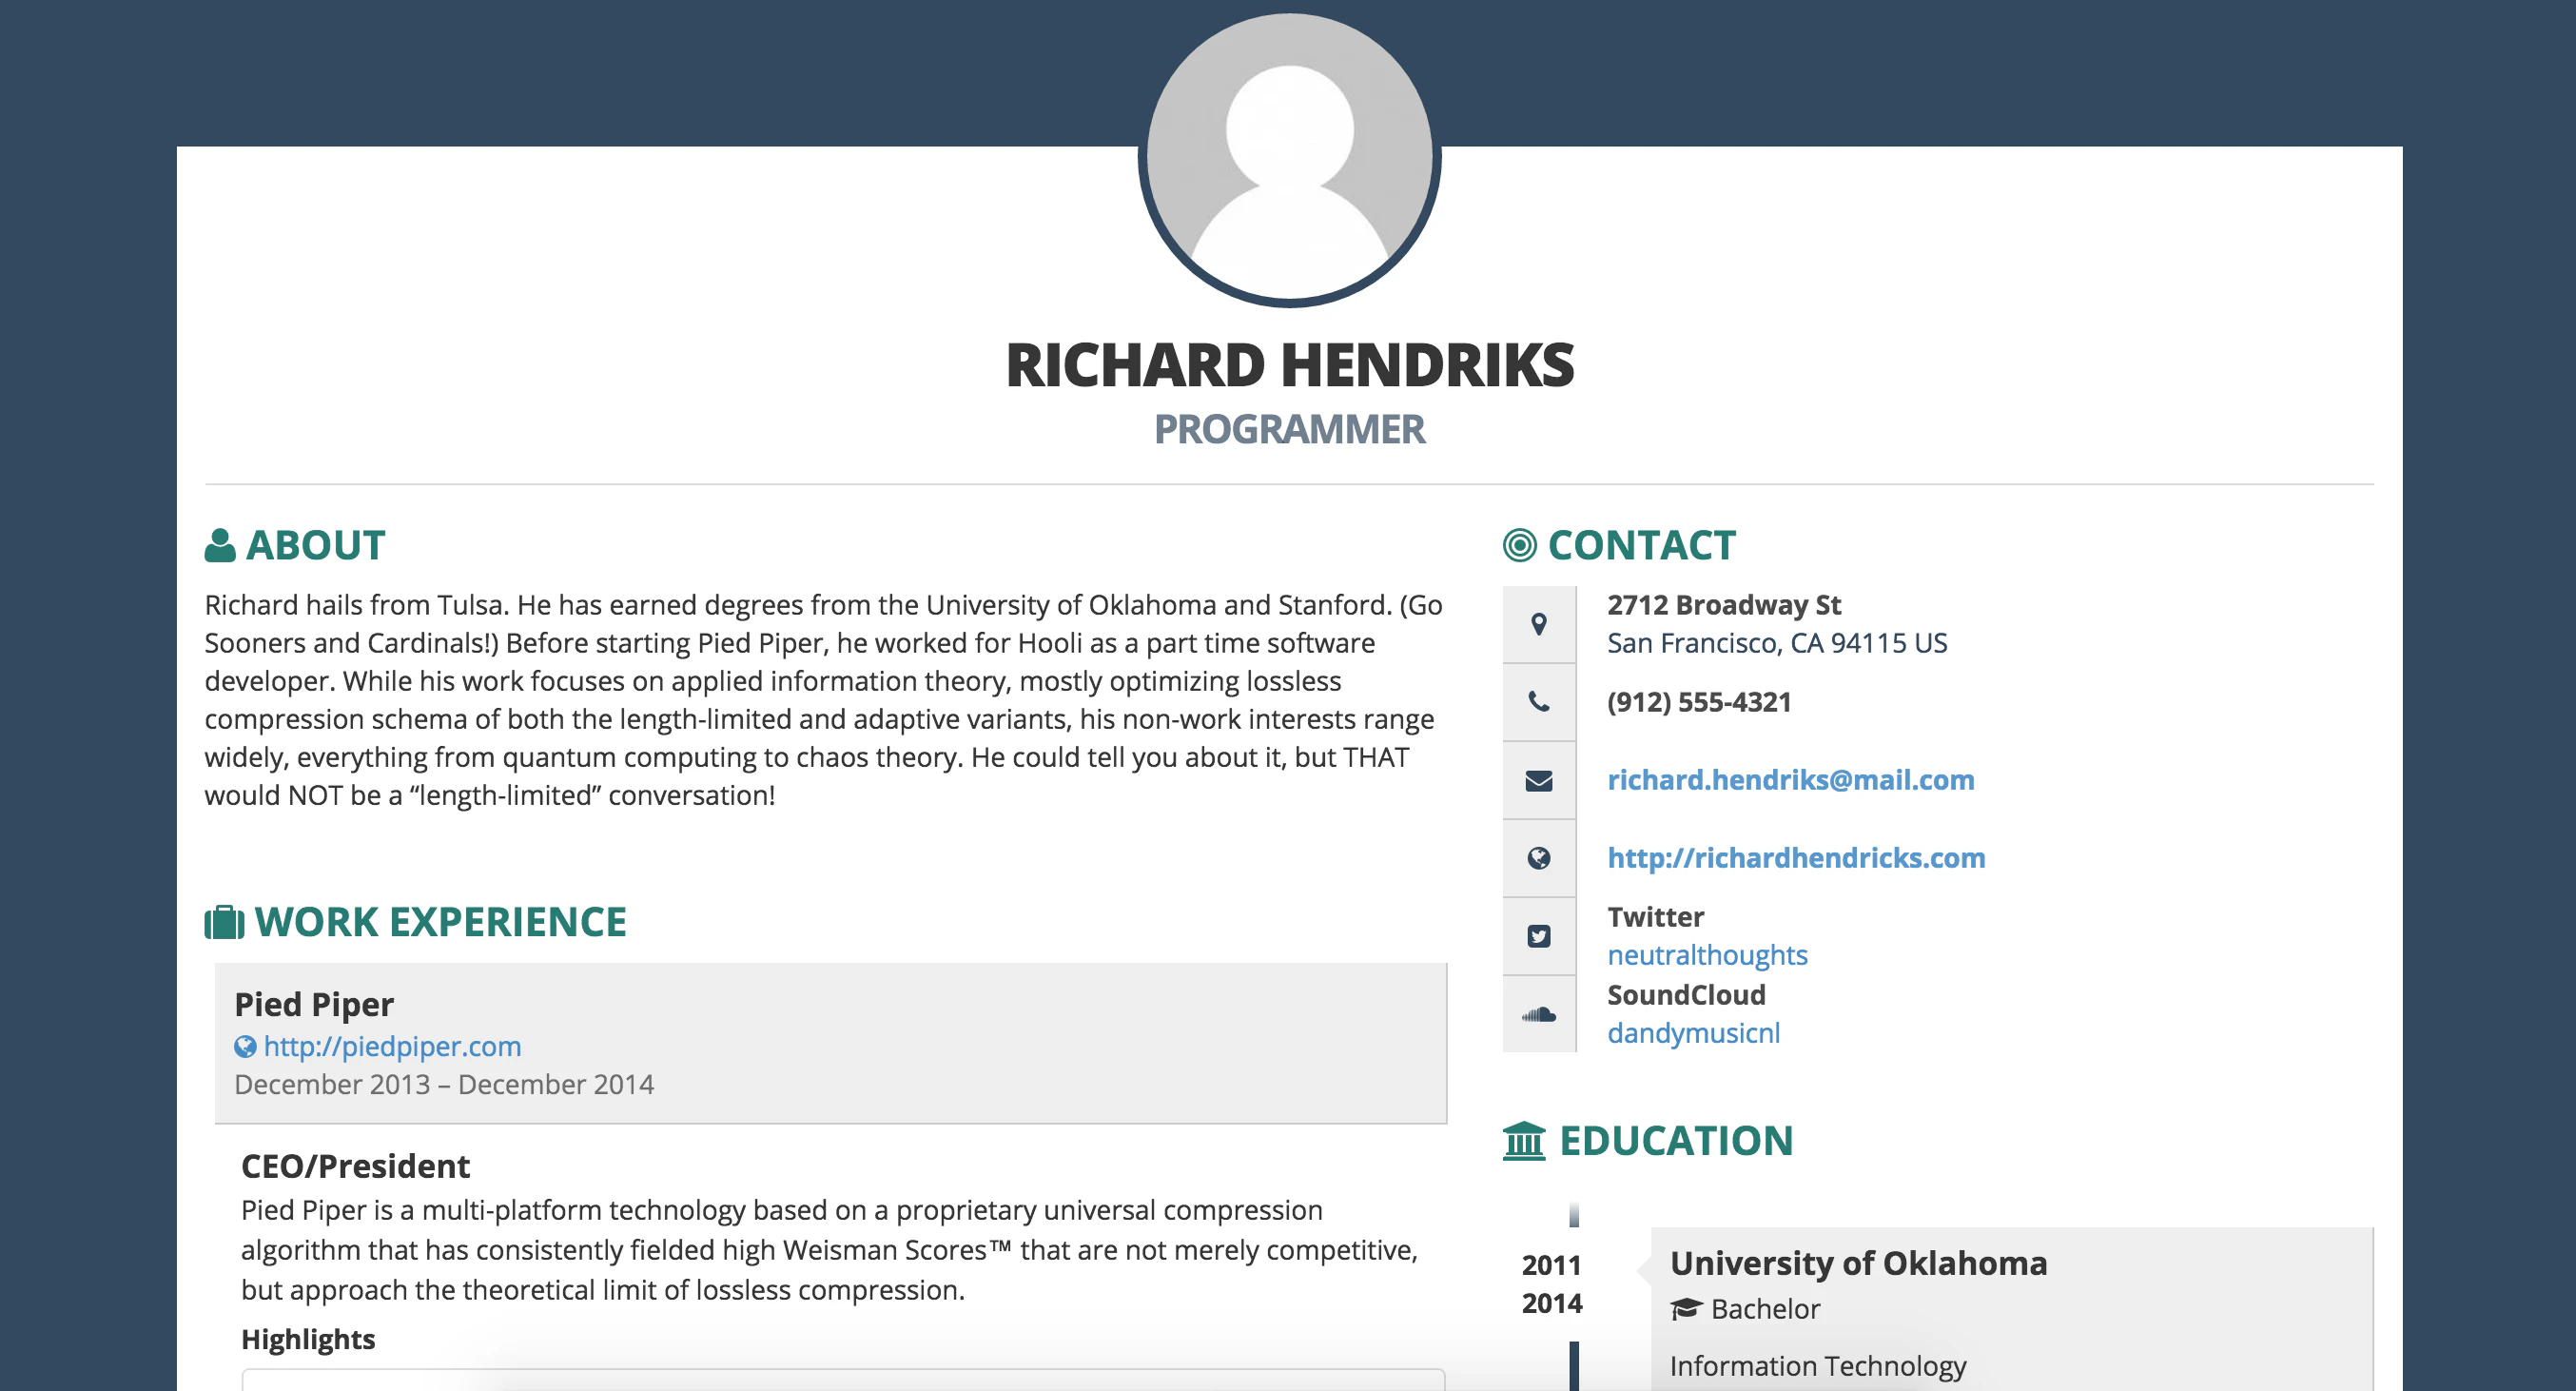2576x1391 pixels.
Task: Open the dandymusicnl SoundCloud link
Action: point(1693,1033)
